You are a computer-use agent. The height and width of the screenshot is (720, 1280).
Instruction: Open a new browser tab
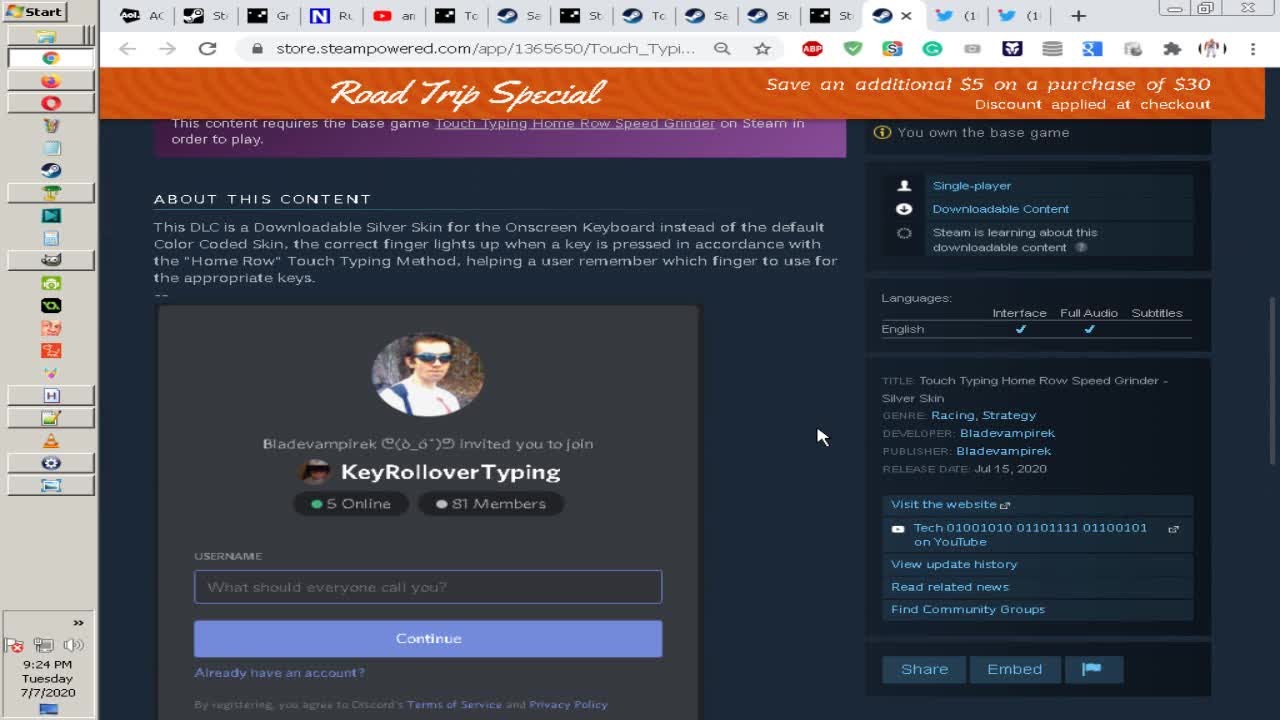1078,16
